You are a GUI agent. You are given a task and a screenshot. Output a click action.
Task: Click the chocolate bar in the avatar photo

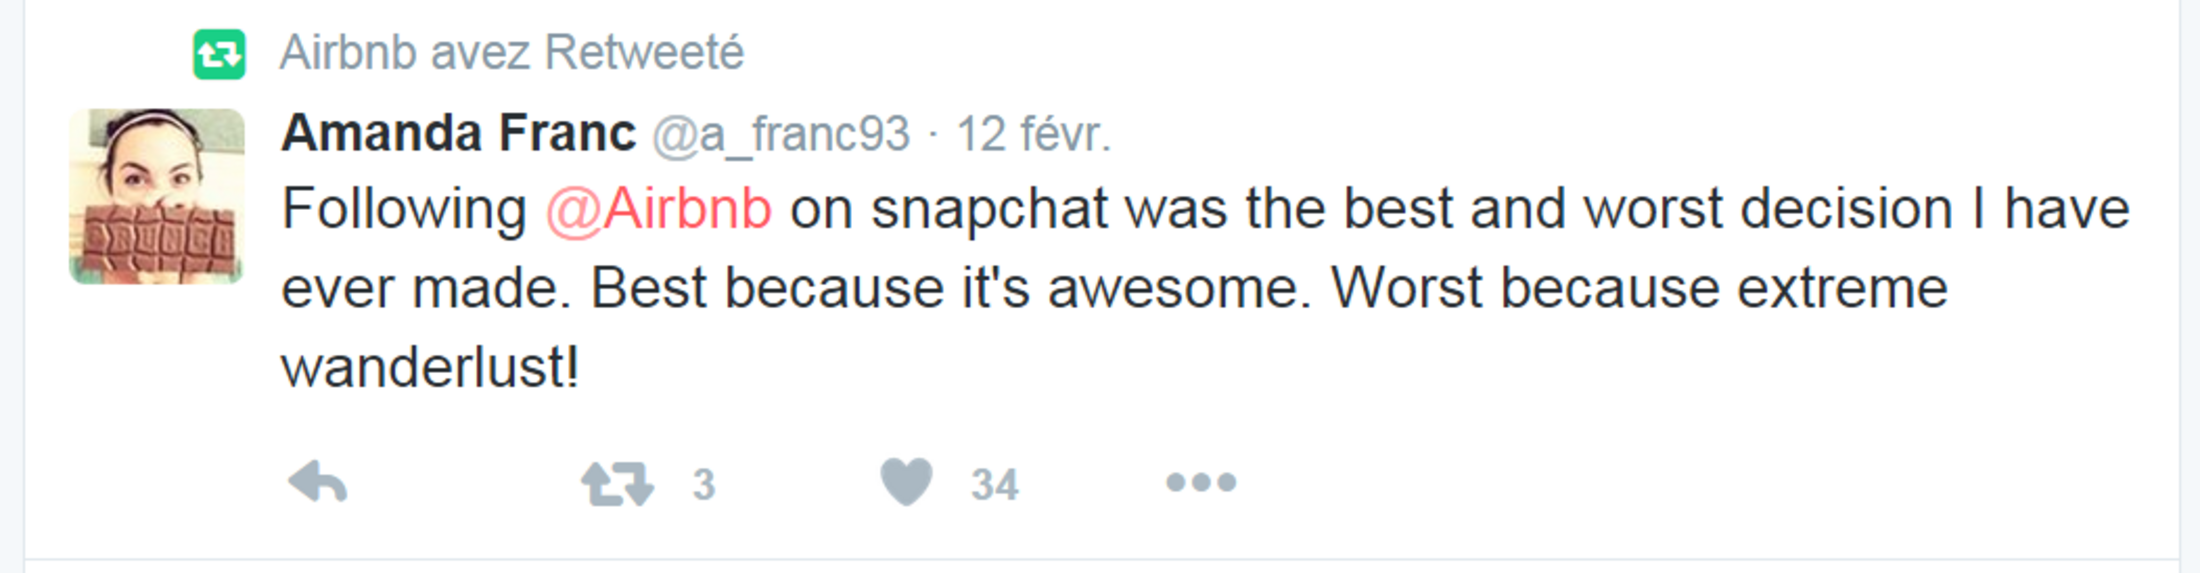pyautogui.click(x=160, y=240)
